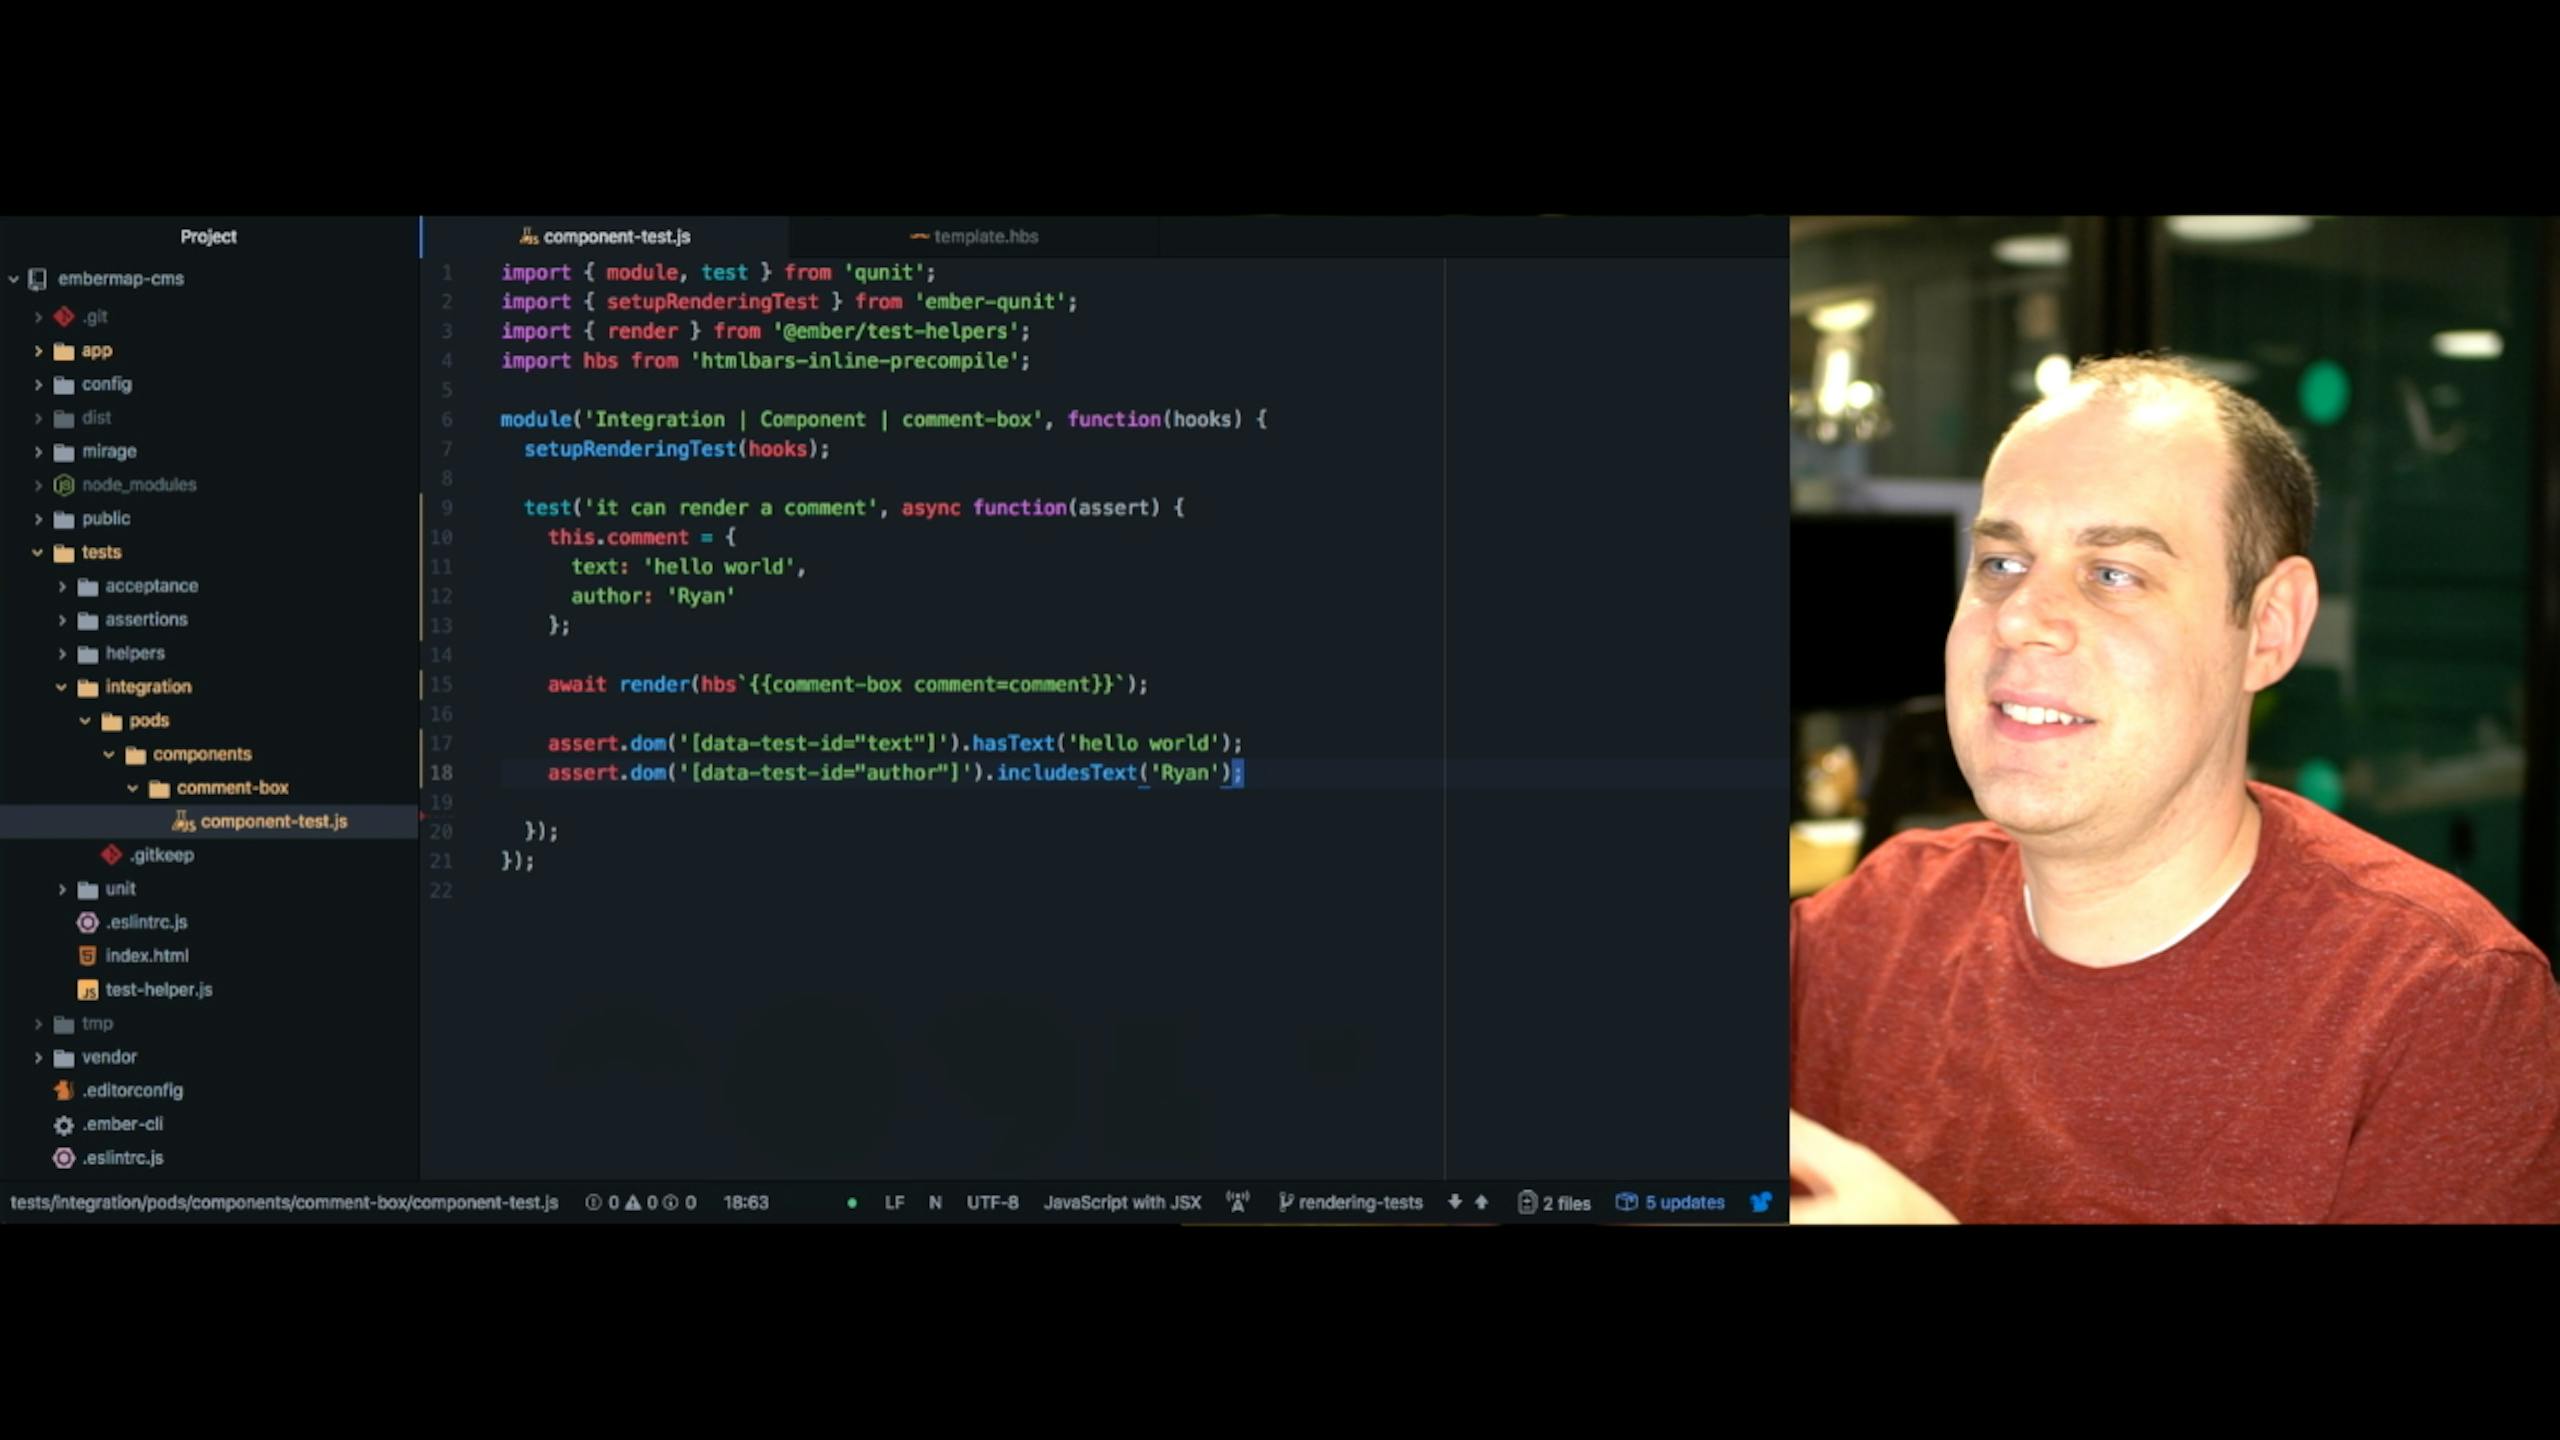Change the UTF-8 encoding selector
Viewport: 2560px width, 1440px height.
992,1202
